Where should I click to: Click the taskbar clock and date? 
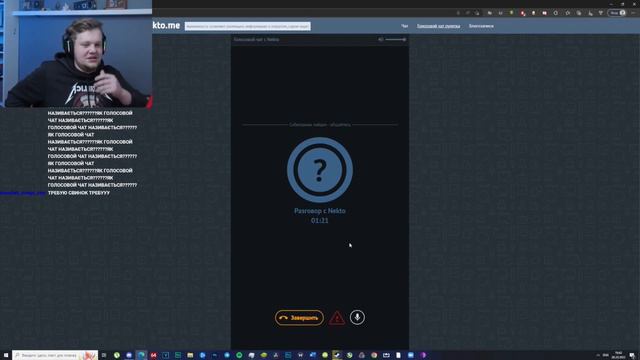[x=618, y=355]
